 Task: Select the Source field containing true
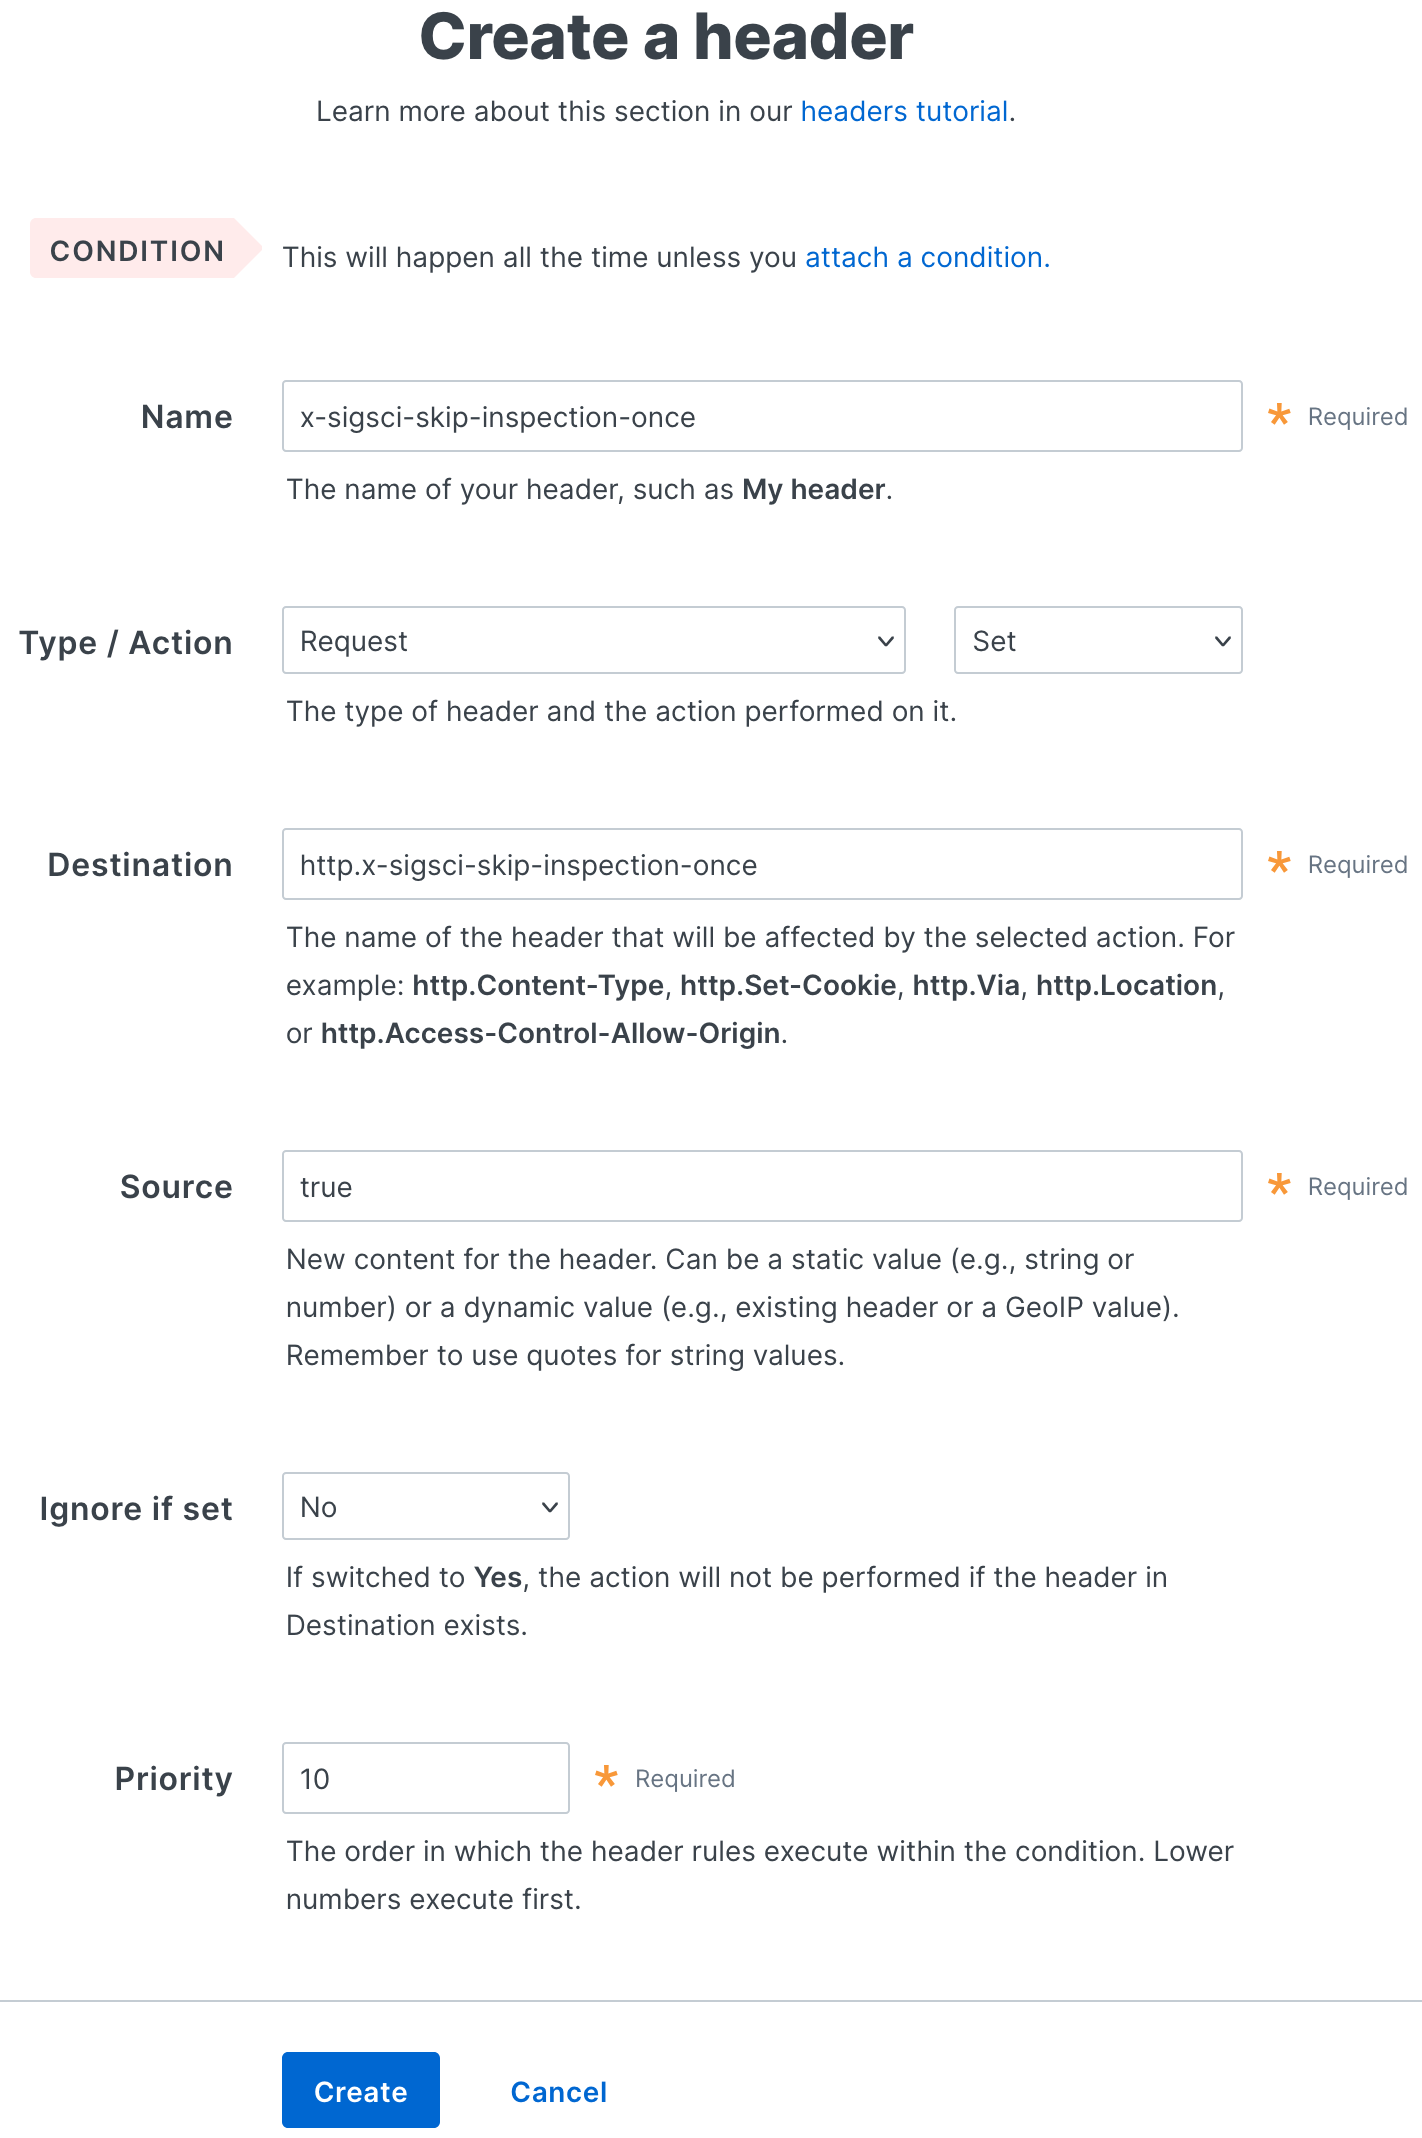point(762,1186)
